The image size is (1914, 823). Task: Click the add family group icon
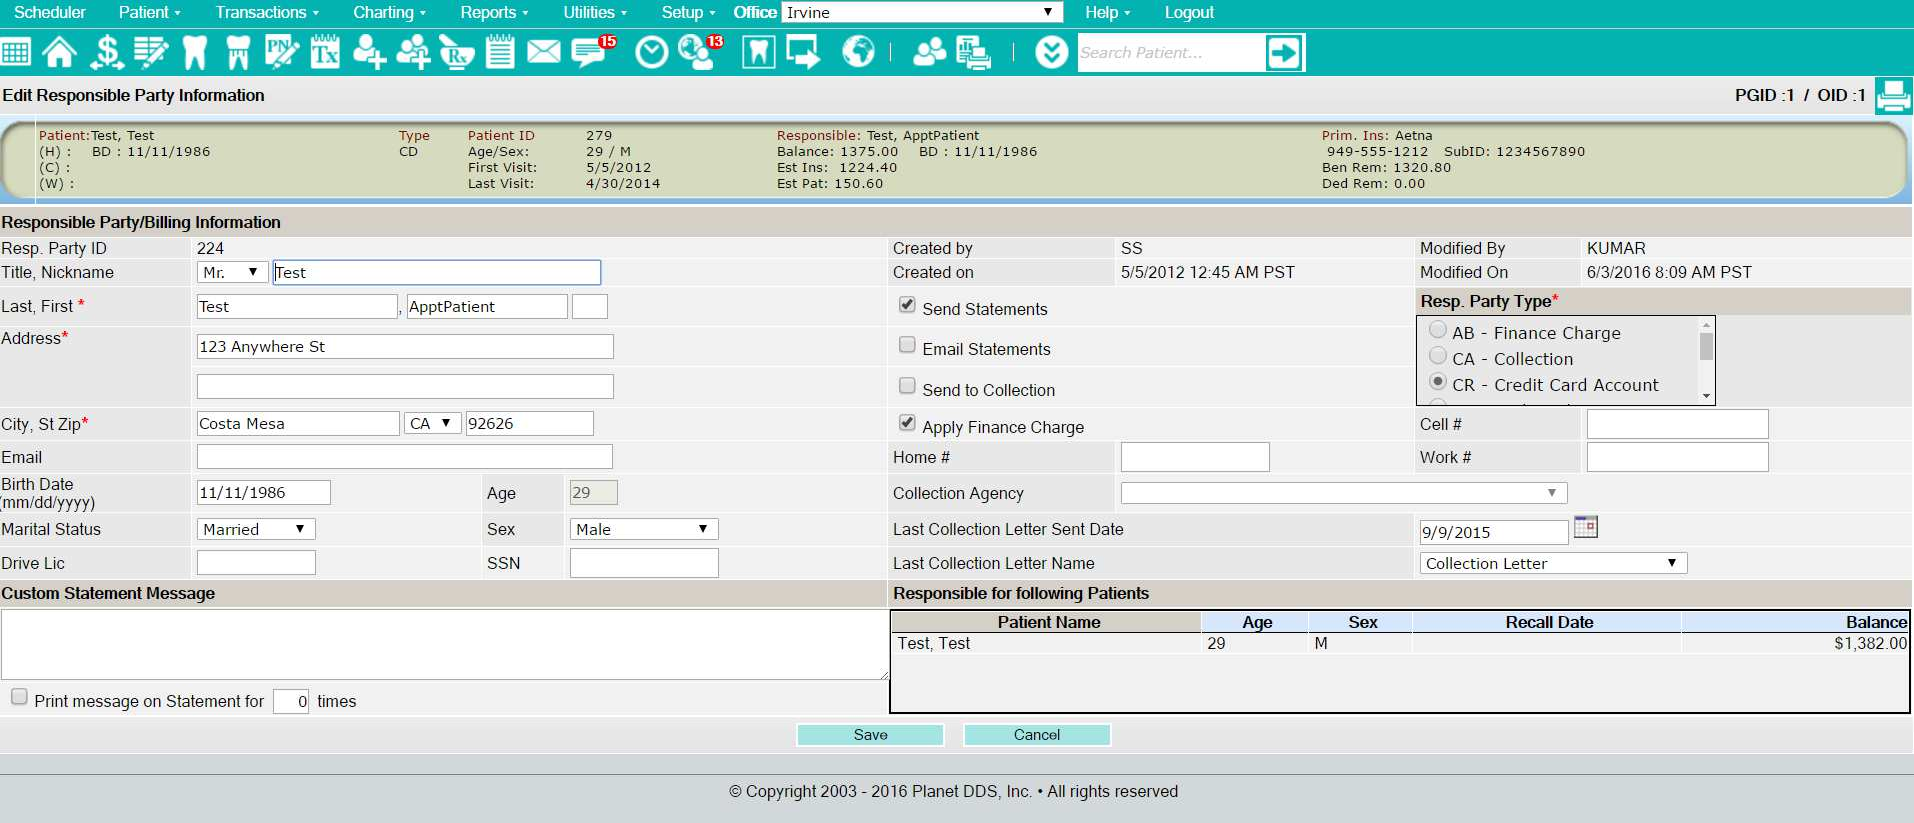413,52
